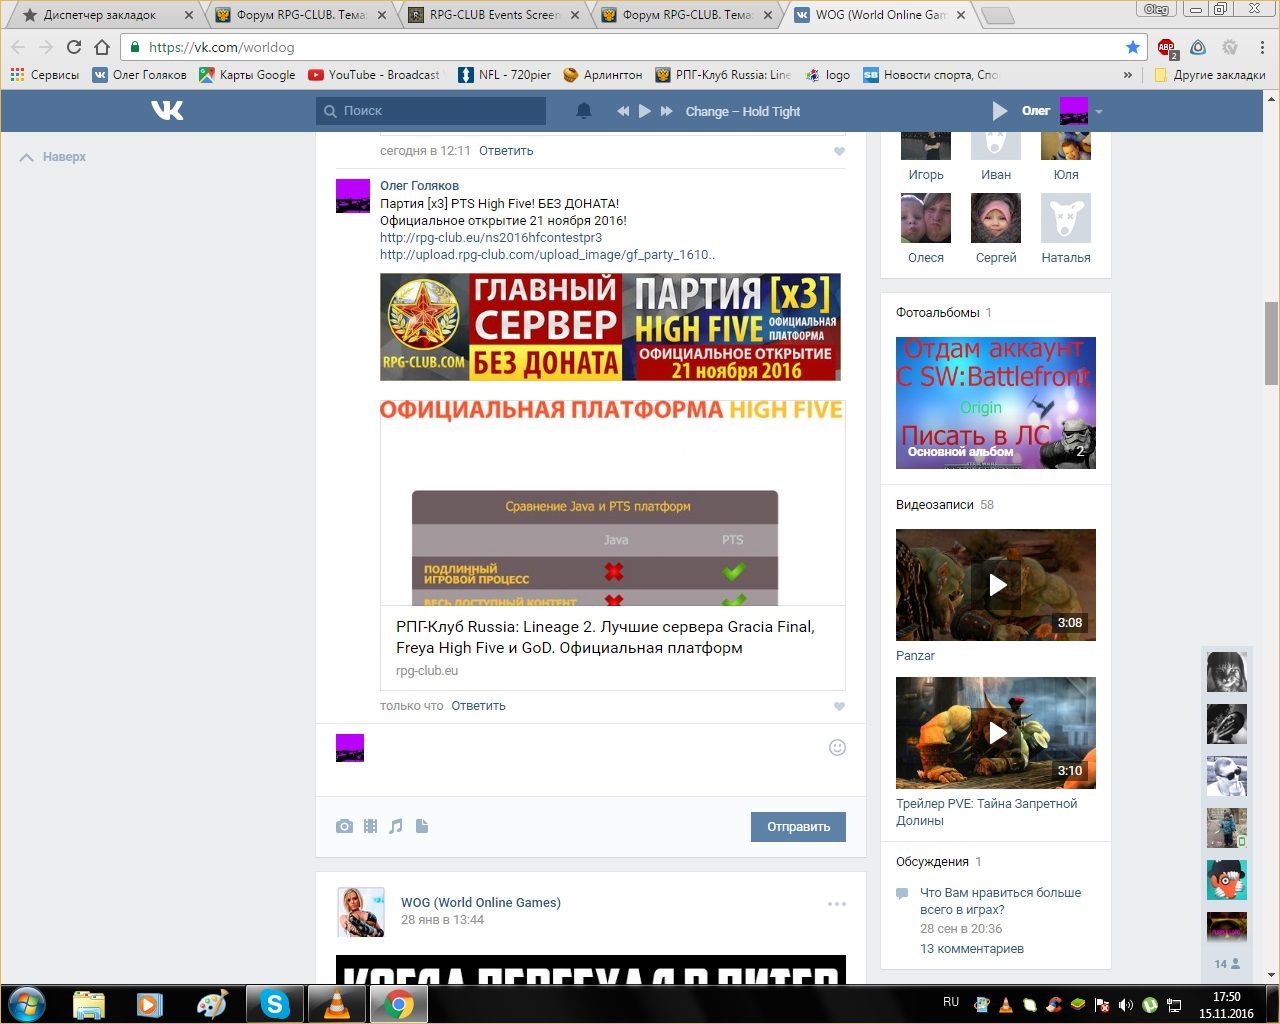Image resolution: width=1280 pixels, height=1024 pixels.
Task: Attach a document with the file icon
Action: tap(422, 826)
